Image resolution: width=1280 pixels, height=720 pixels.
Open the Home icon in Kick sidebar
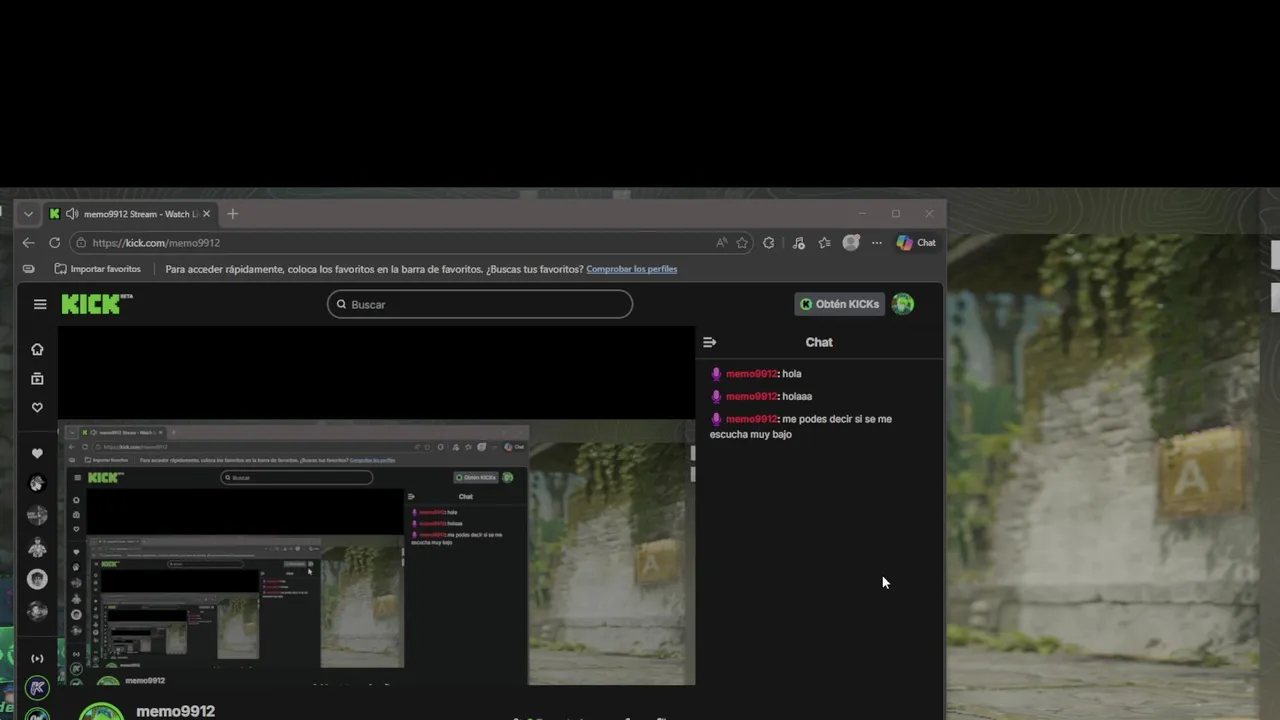37,349
